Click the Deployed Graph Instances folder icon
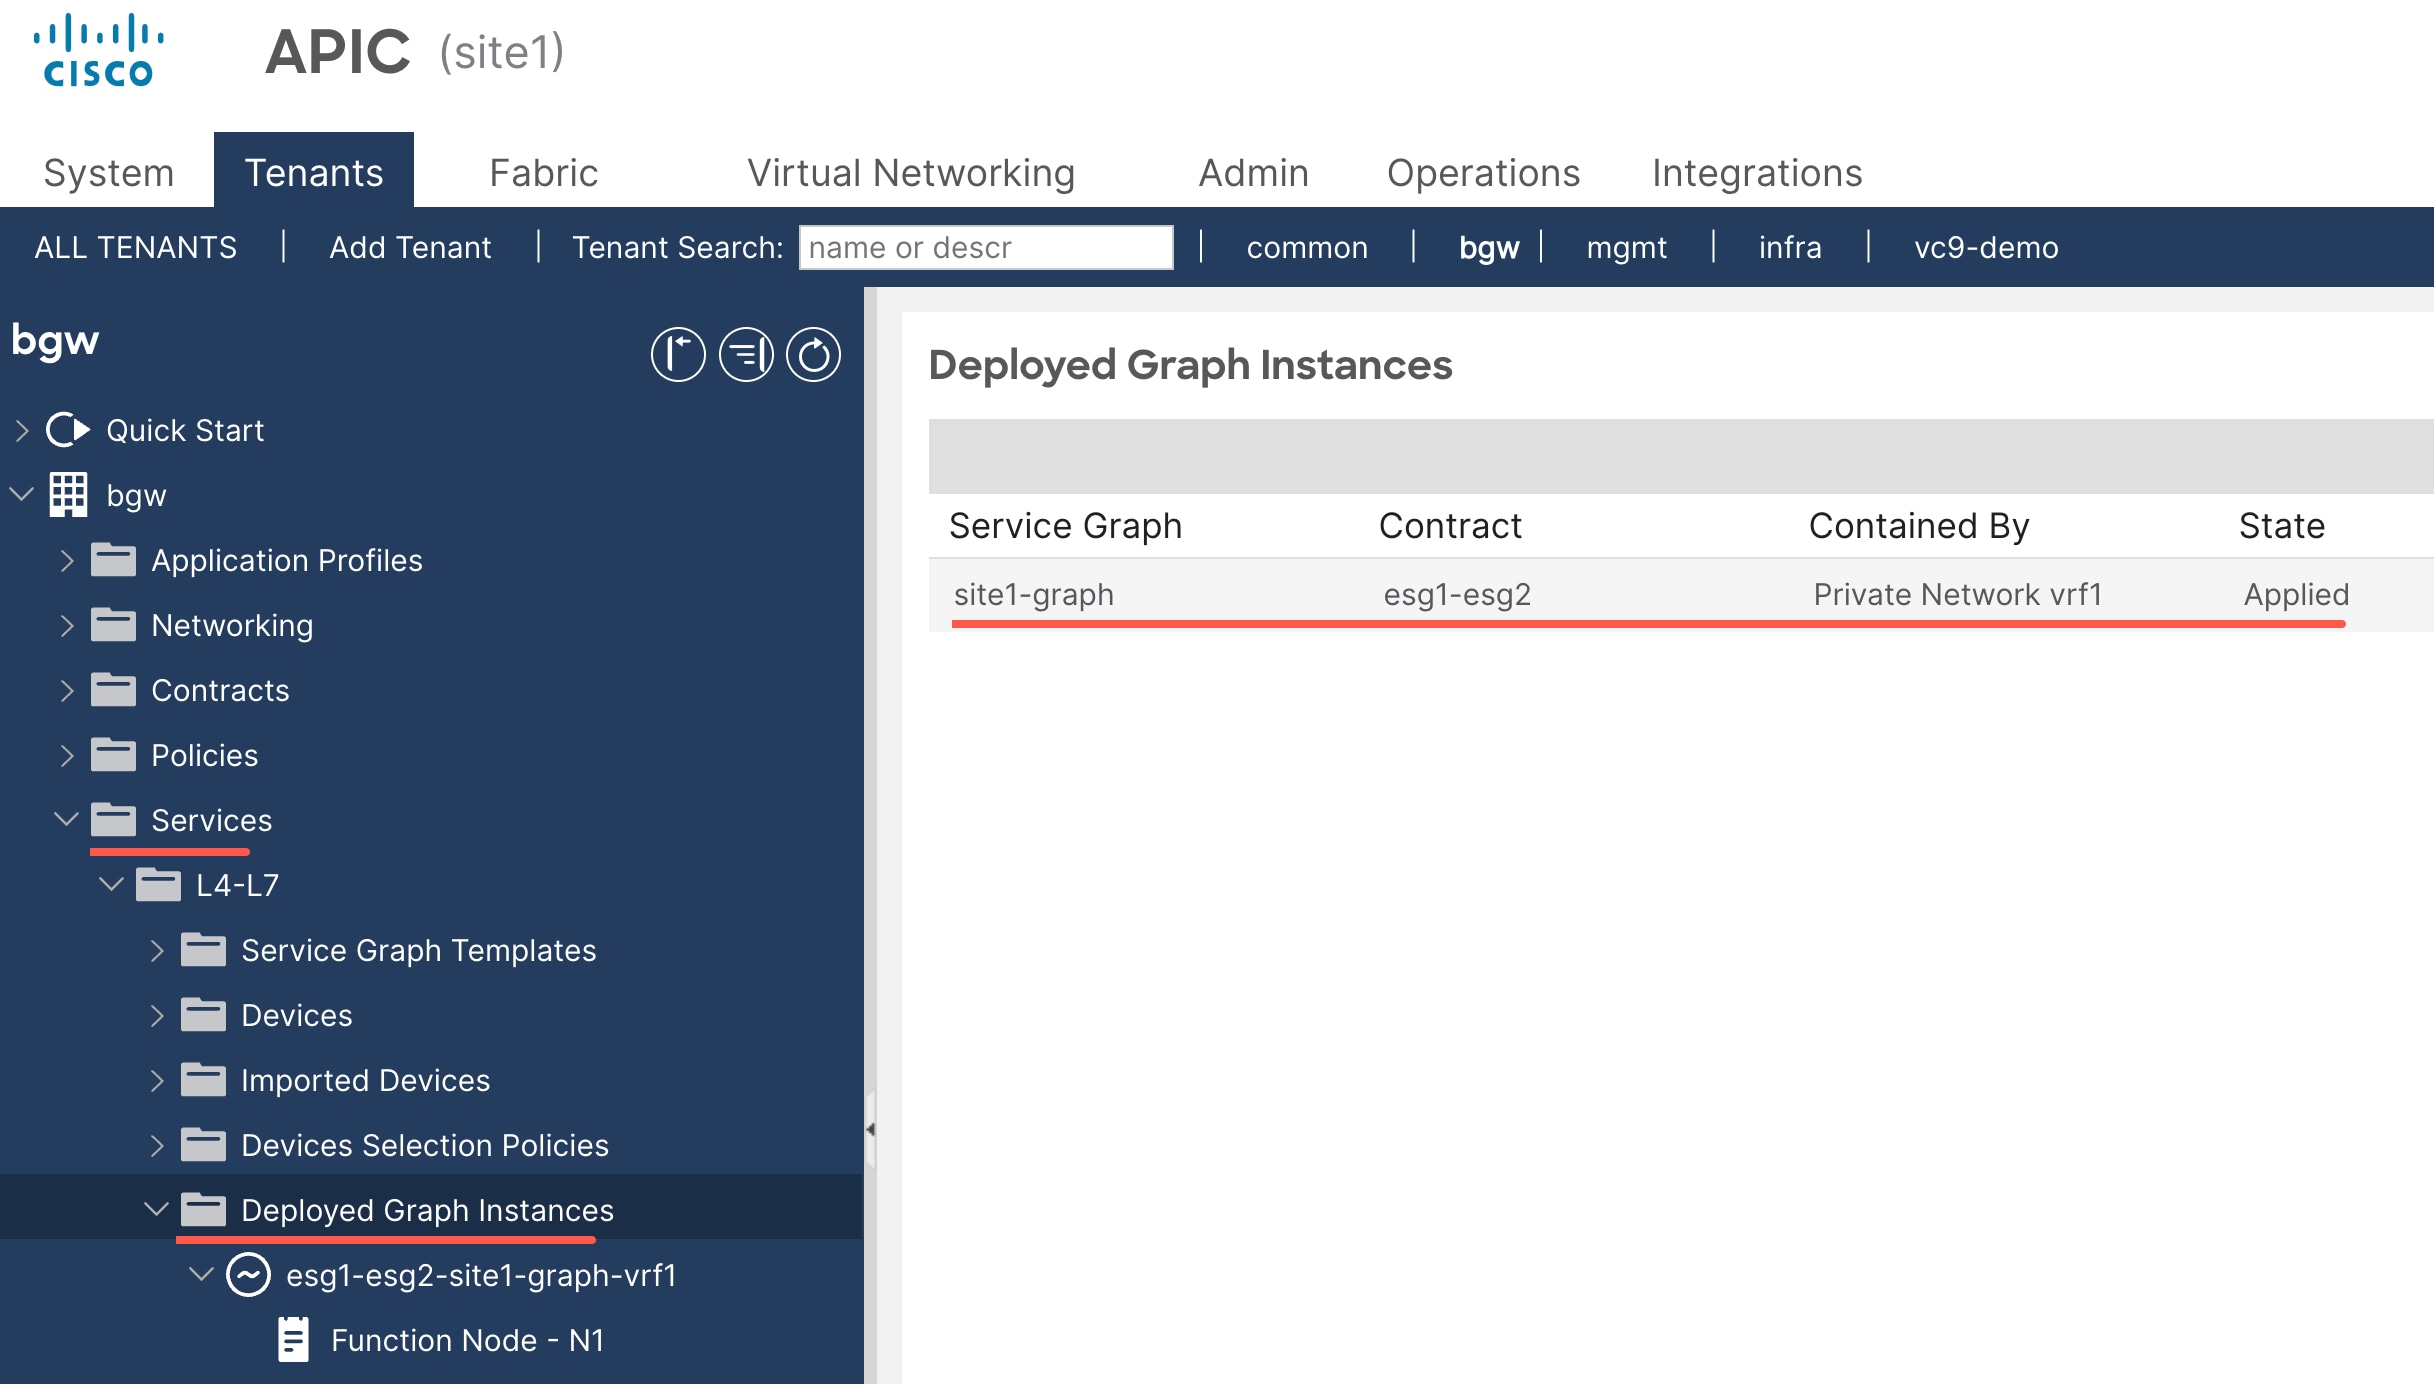2434x1384 pixels. [203, 1210]
